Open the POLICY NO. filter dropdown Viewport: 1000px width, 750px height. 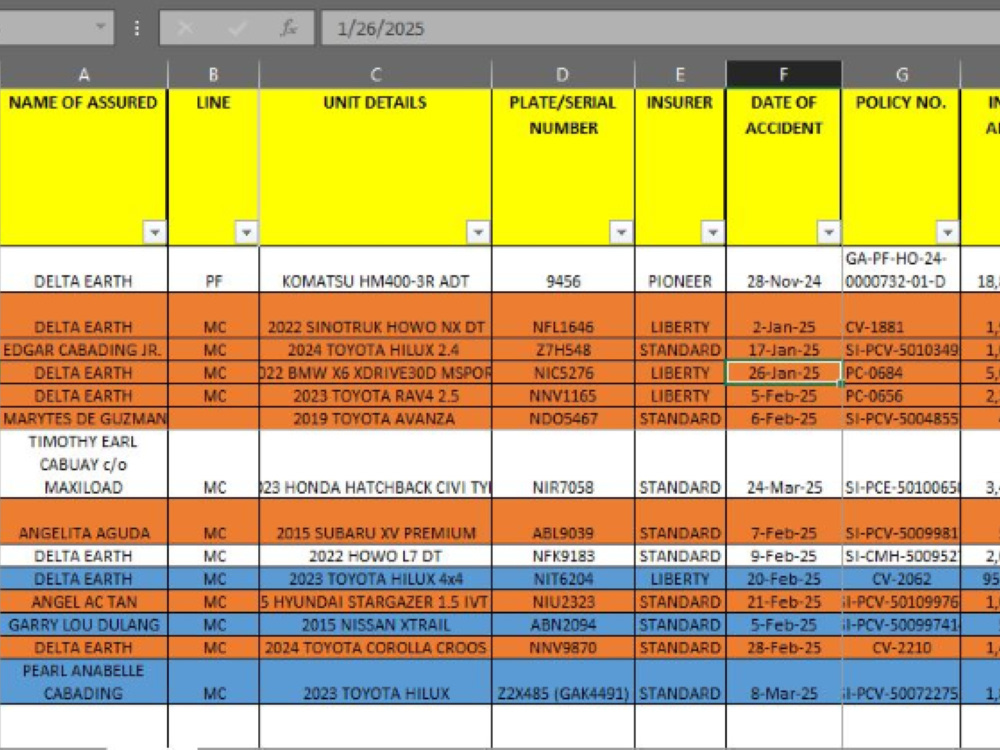click(947, 233)
